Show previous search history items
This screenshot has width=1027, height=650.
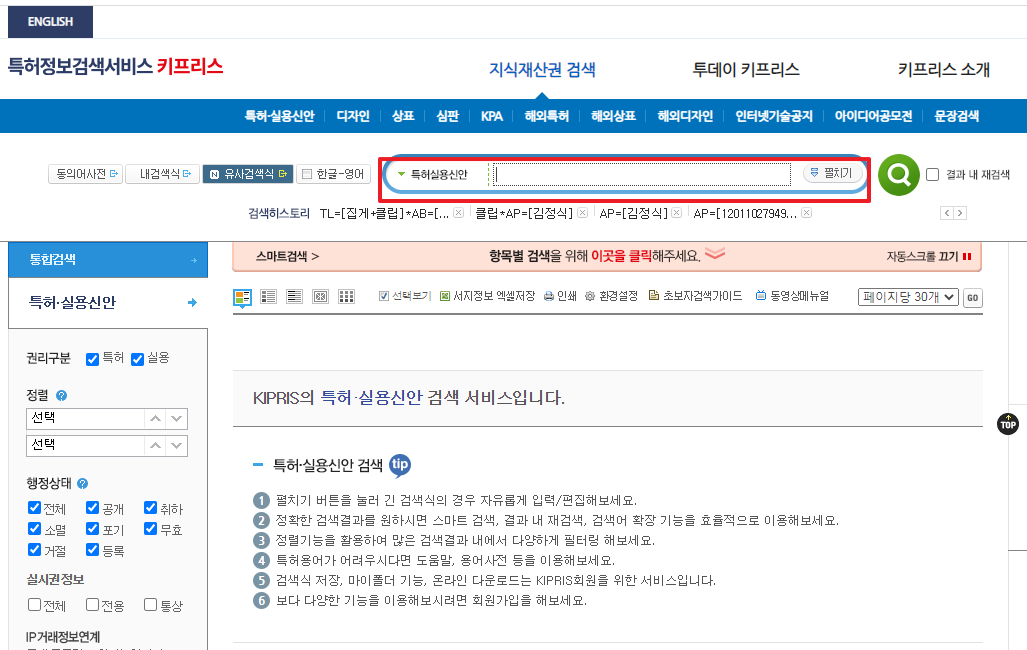[946, 213]
